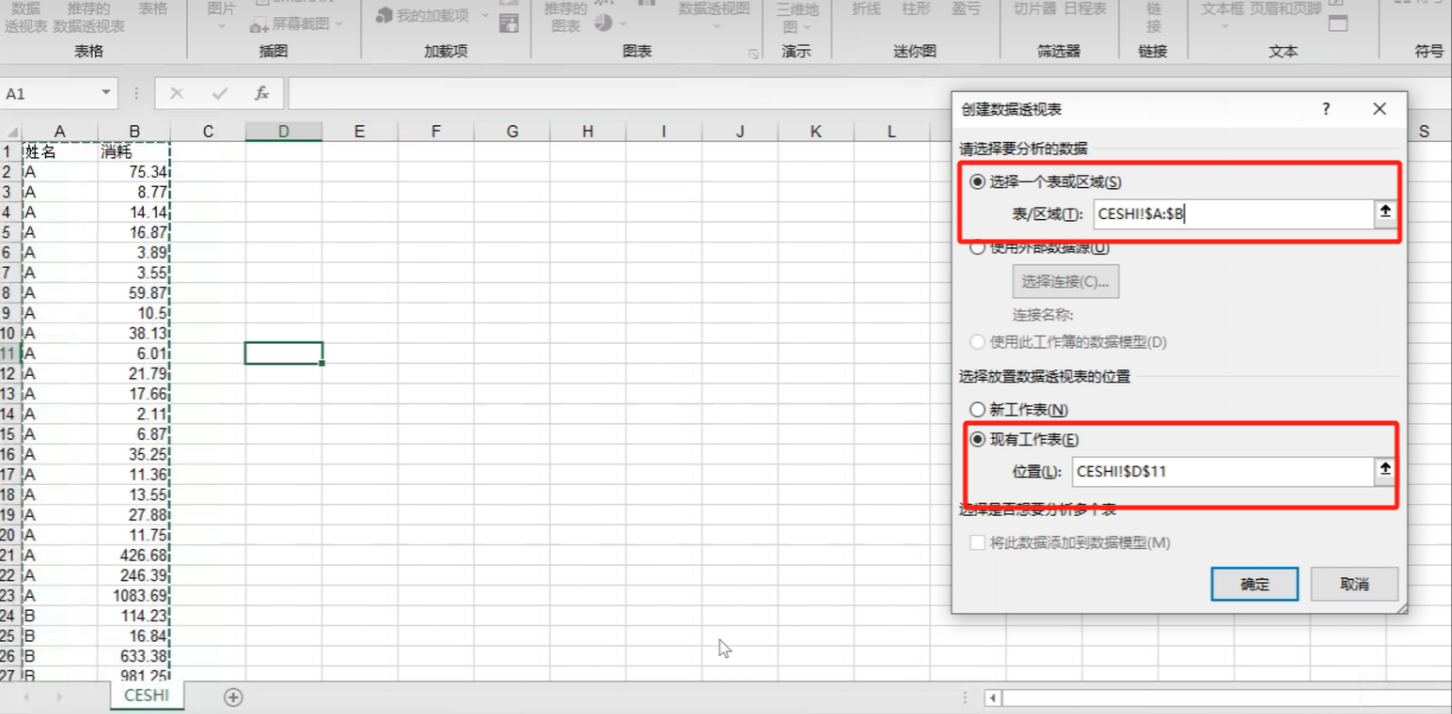Click the 柱形 sparkline button
The height and width of the screenshot is (714, 1452).
point(916,8)
